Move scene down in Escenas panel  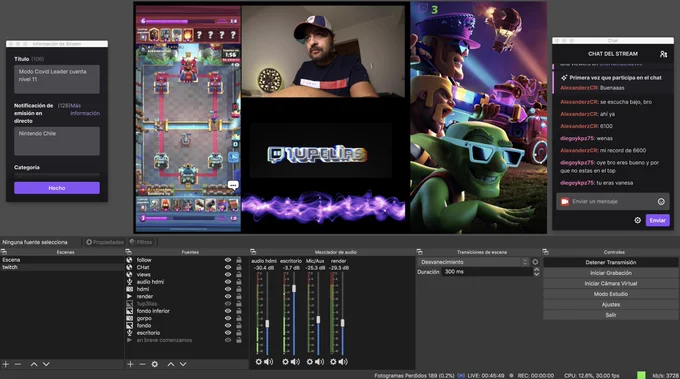pyautogui.click(x=46, y=364)
